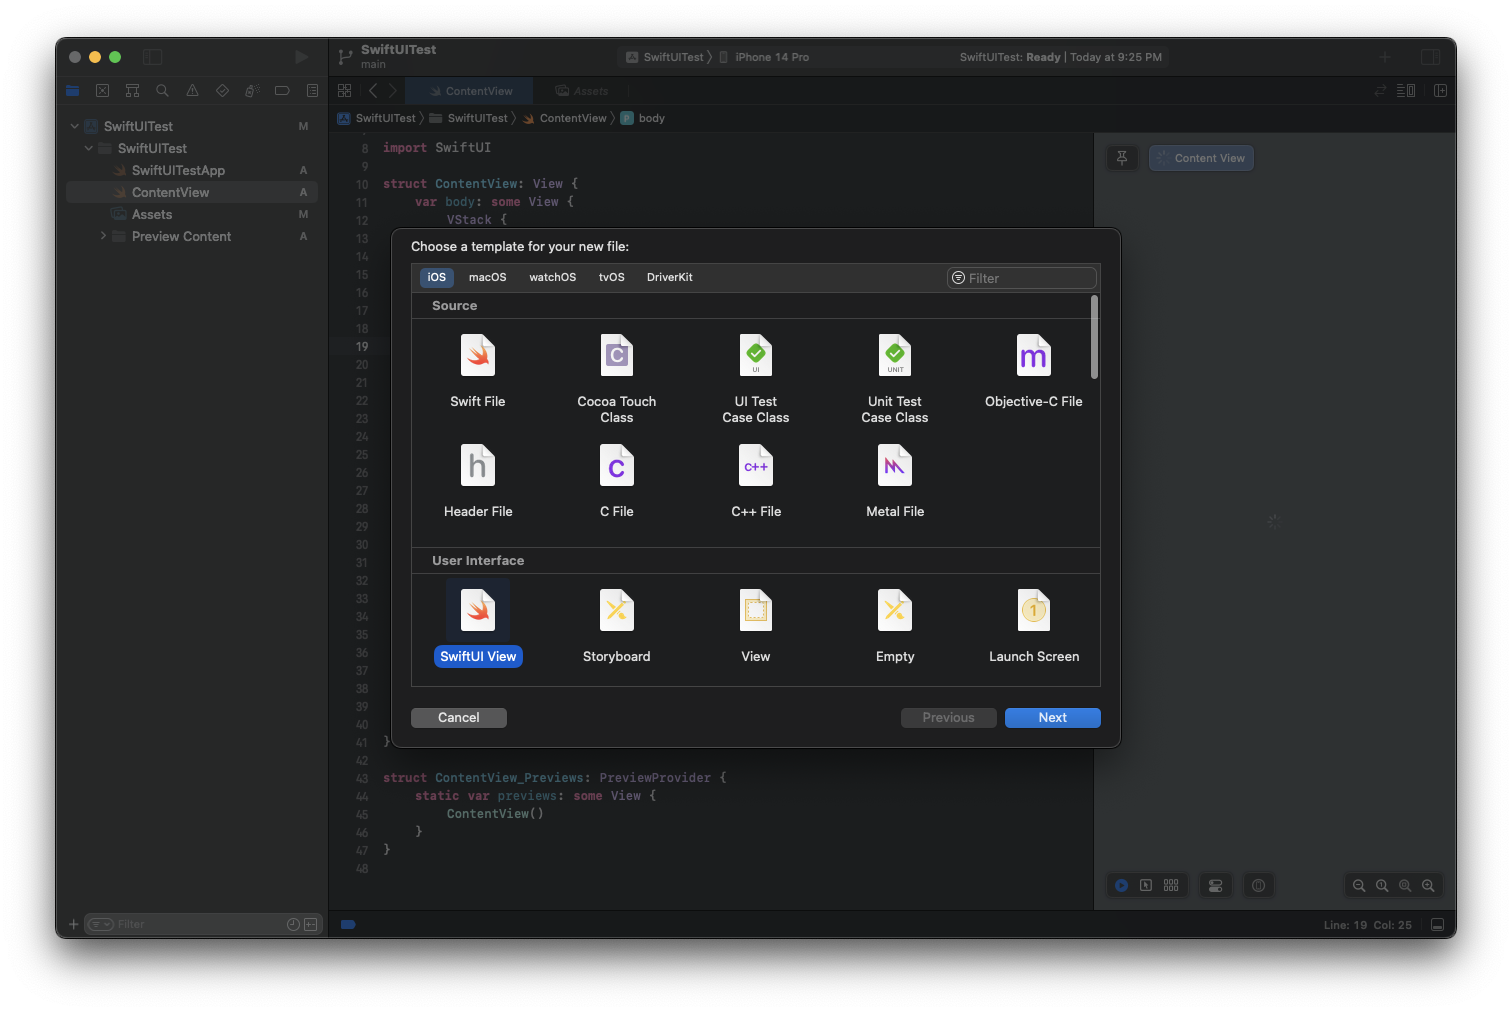Select the View interface template
The image size is (1512, 1012).
coord(756,626)
